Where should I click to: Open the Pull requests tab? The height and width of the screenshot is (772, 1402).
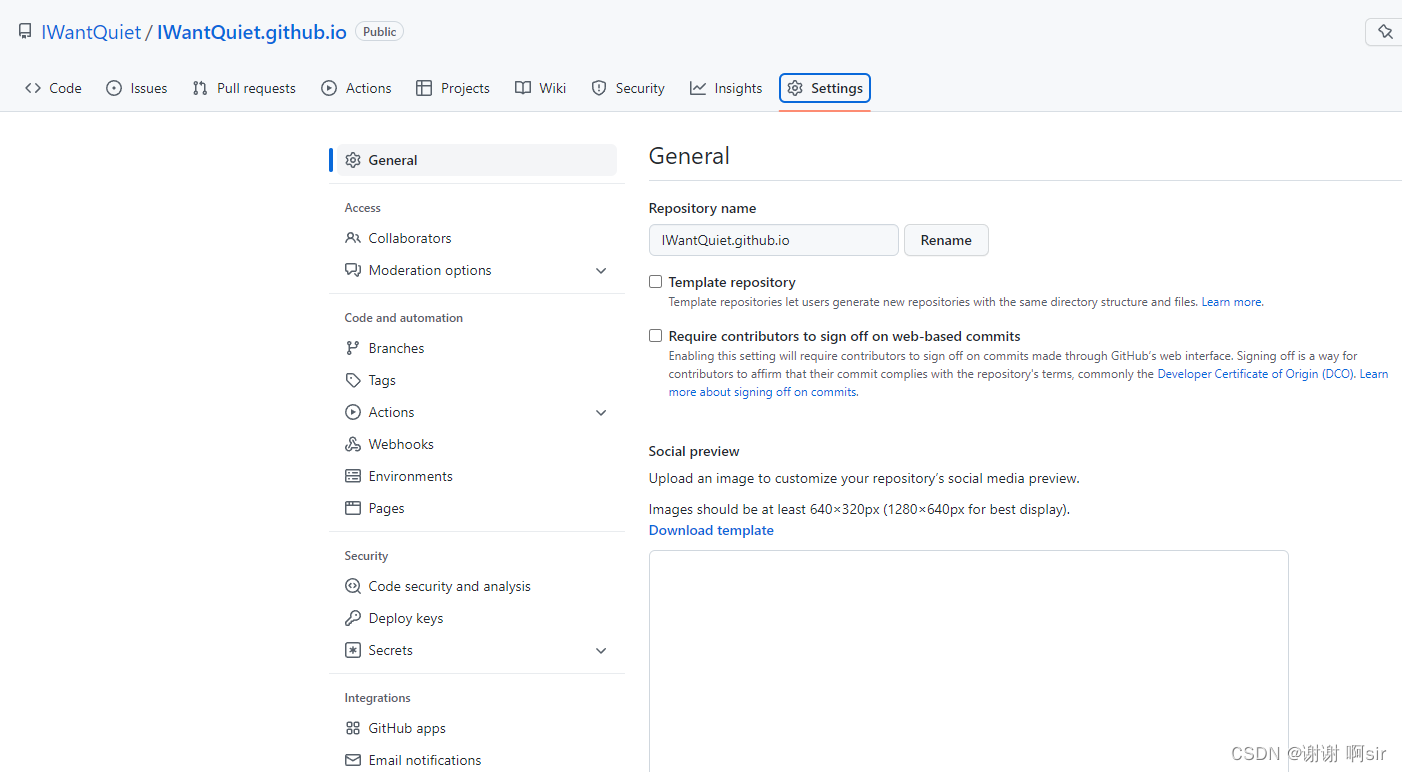(x=244, y=88)
